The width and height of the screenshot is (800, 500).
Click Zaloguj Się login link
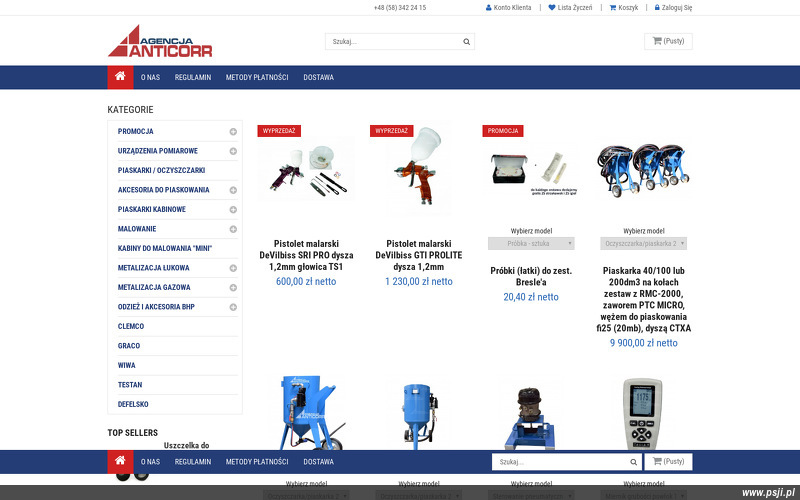(x=673, y=8)
